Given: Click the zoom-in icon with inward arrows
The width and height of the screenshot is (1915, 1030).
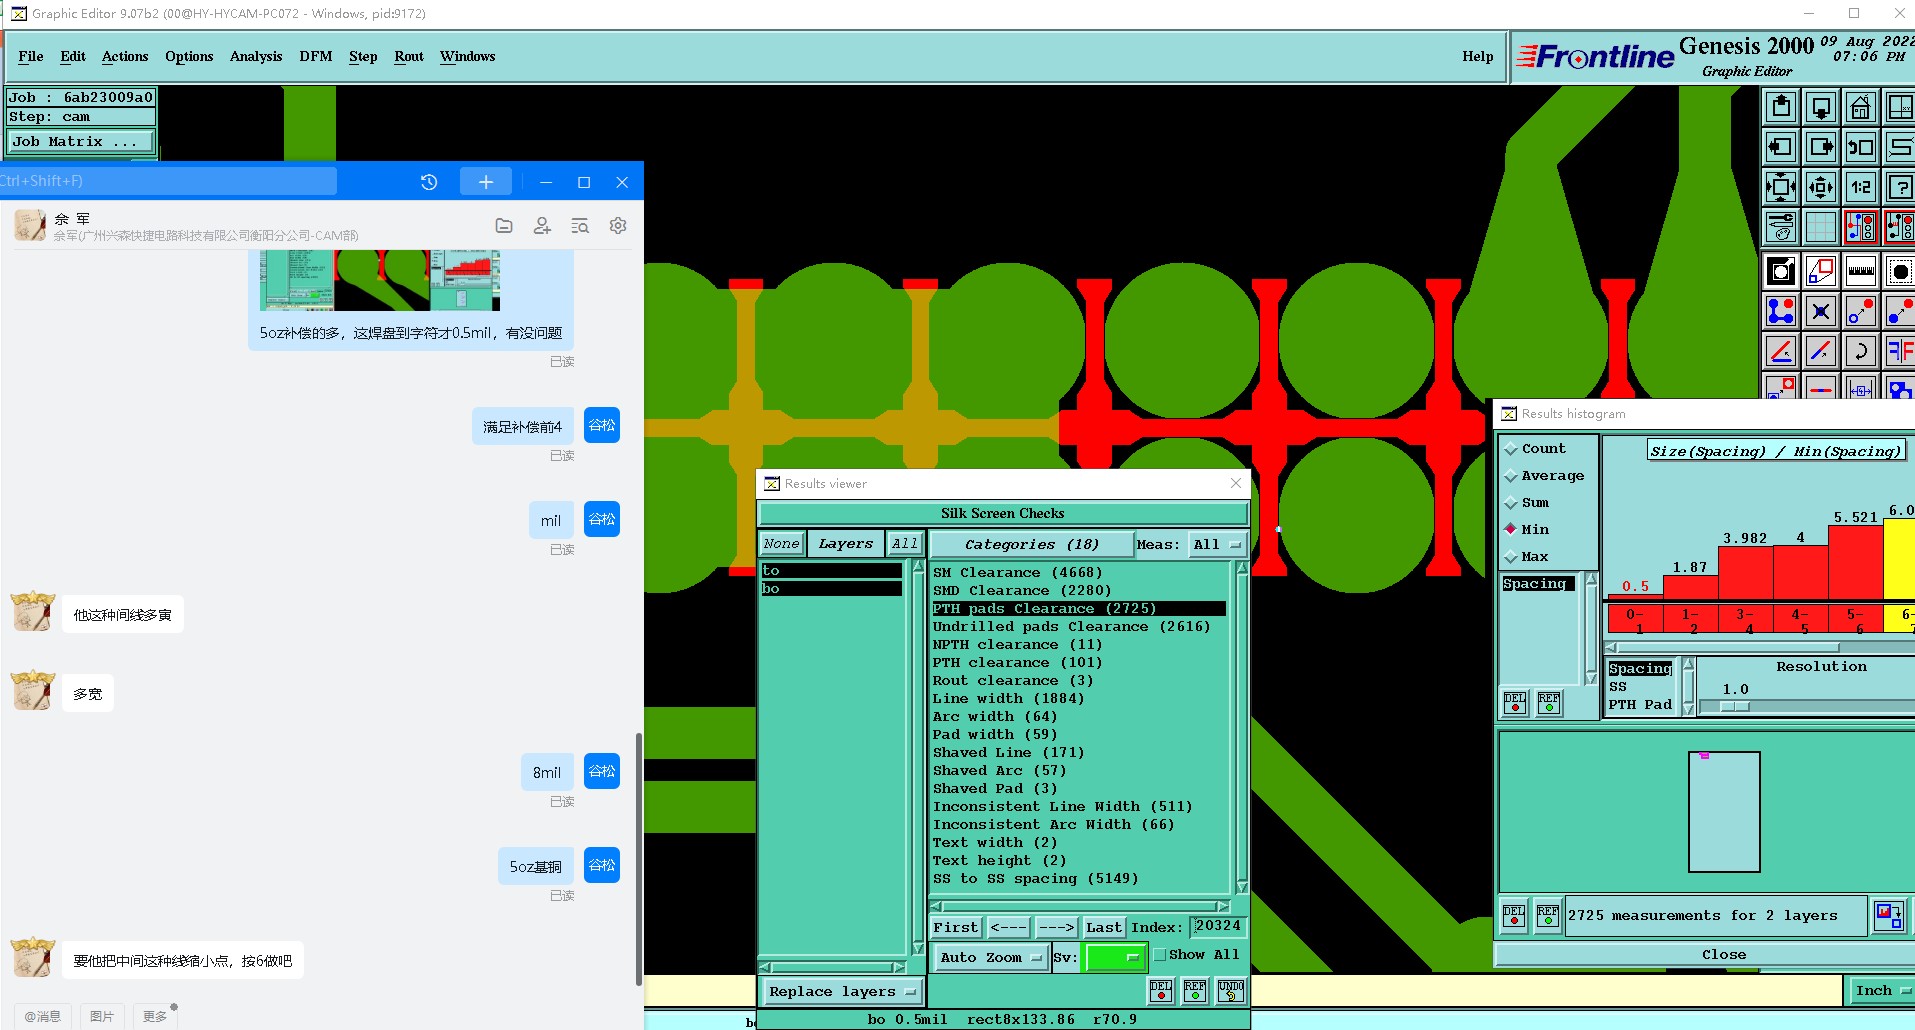Looking at the screenshot, I should [x=1780, y=187].
